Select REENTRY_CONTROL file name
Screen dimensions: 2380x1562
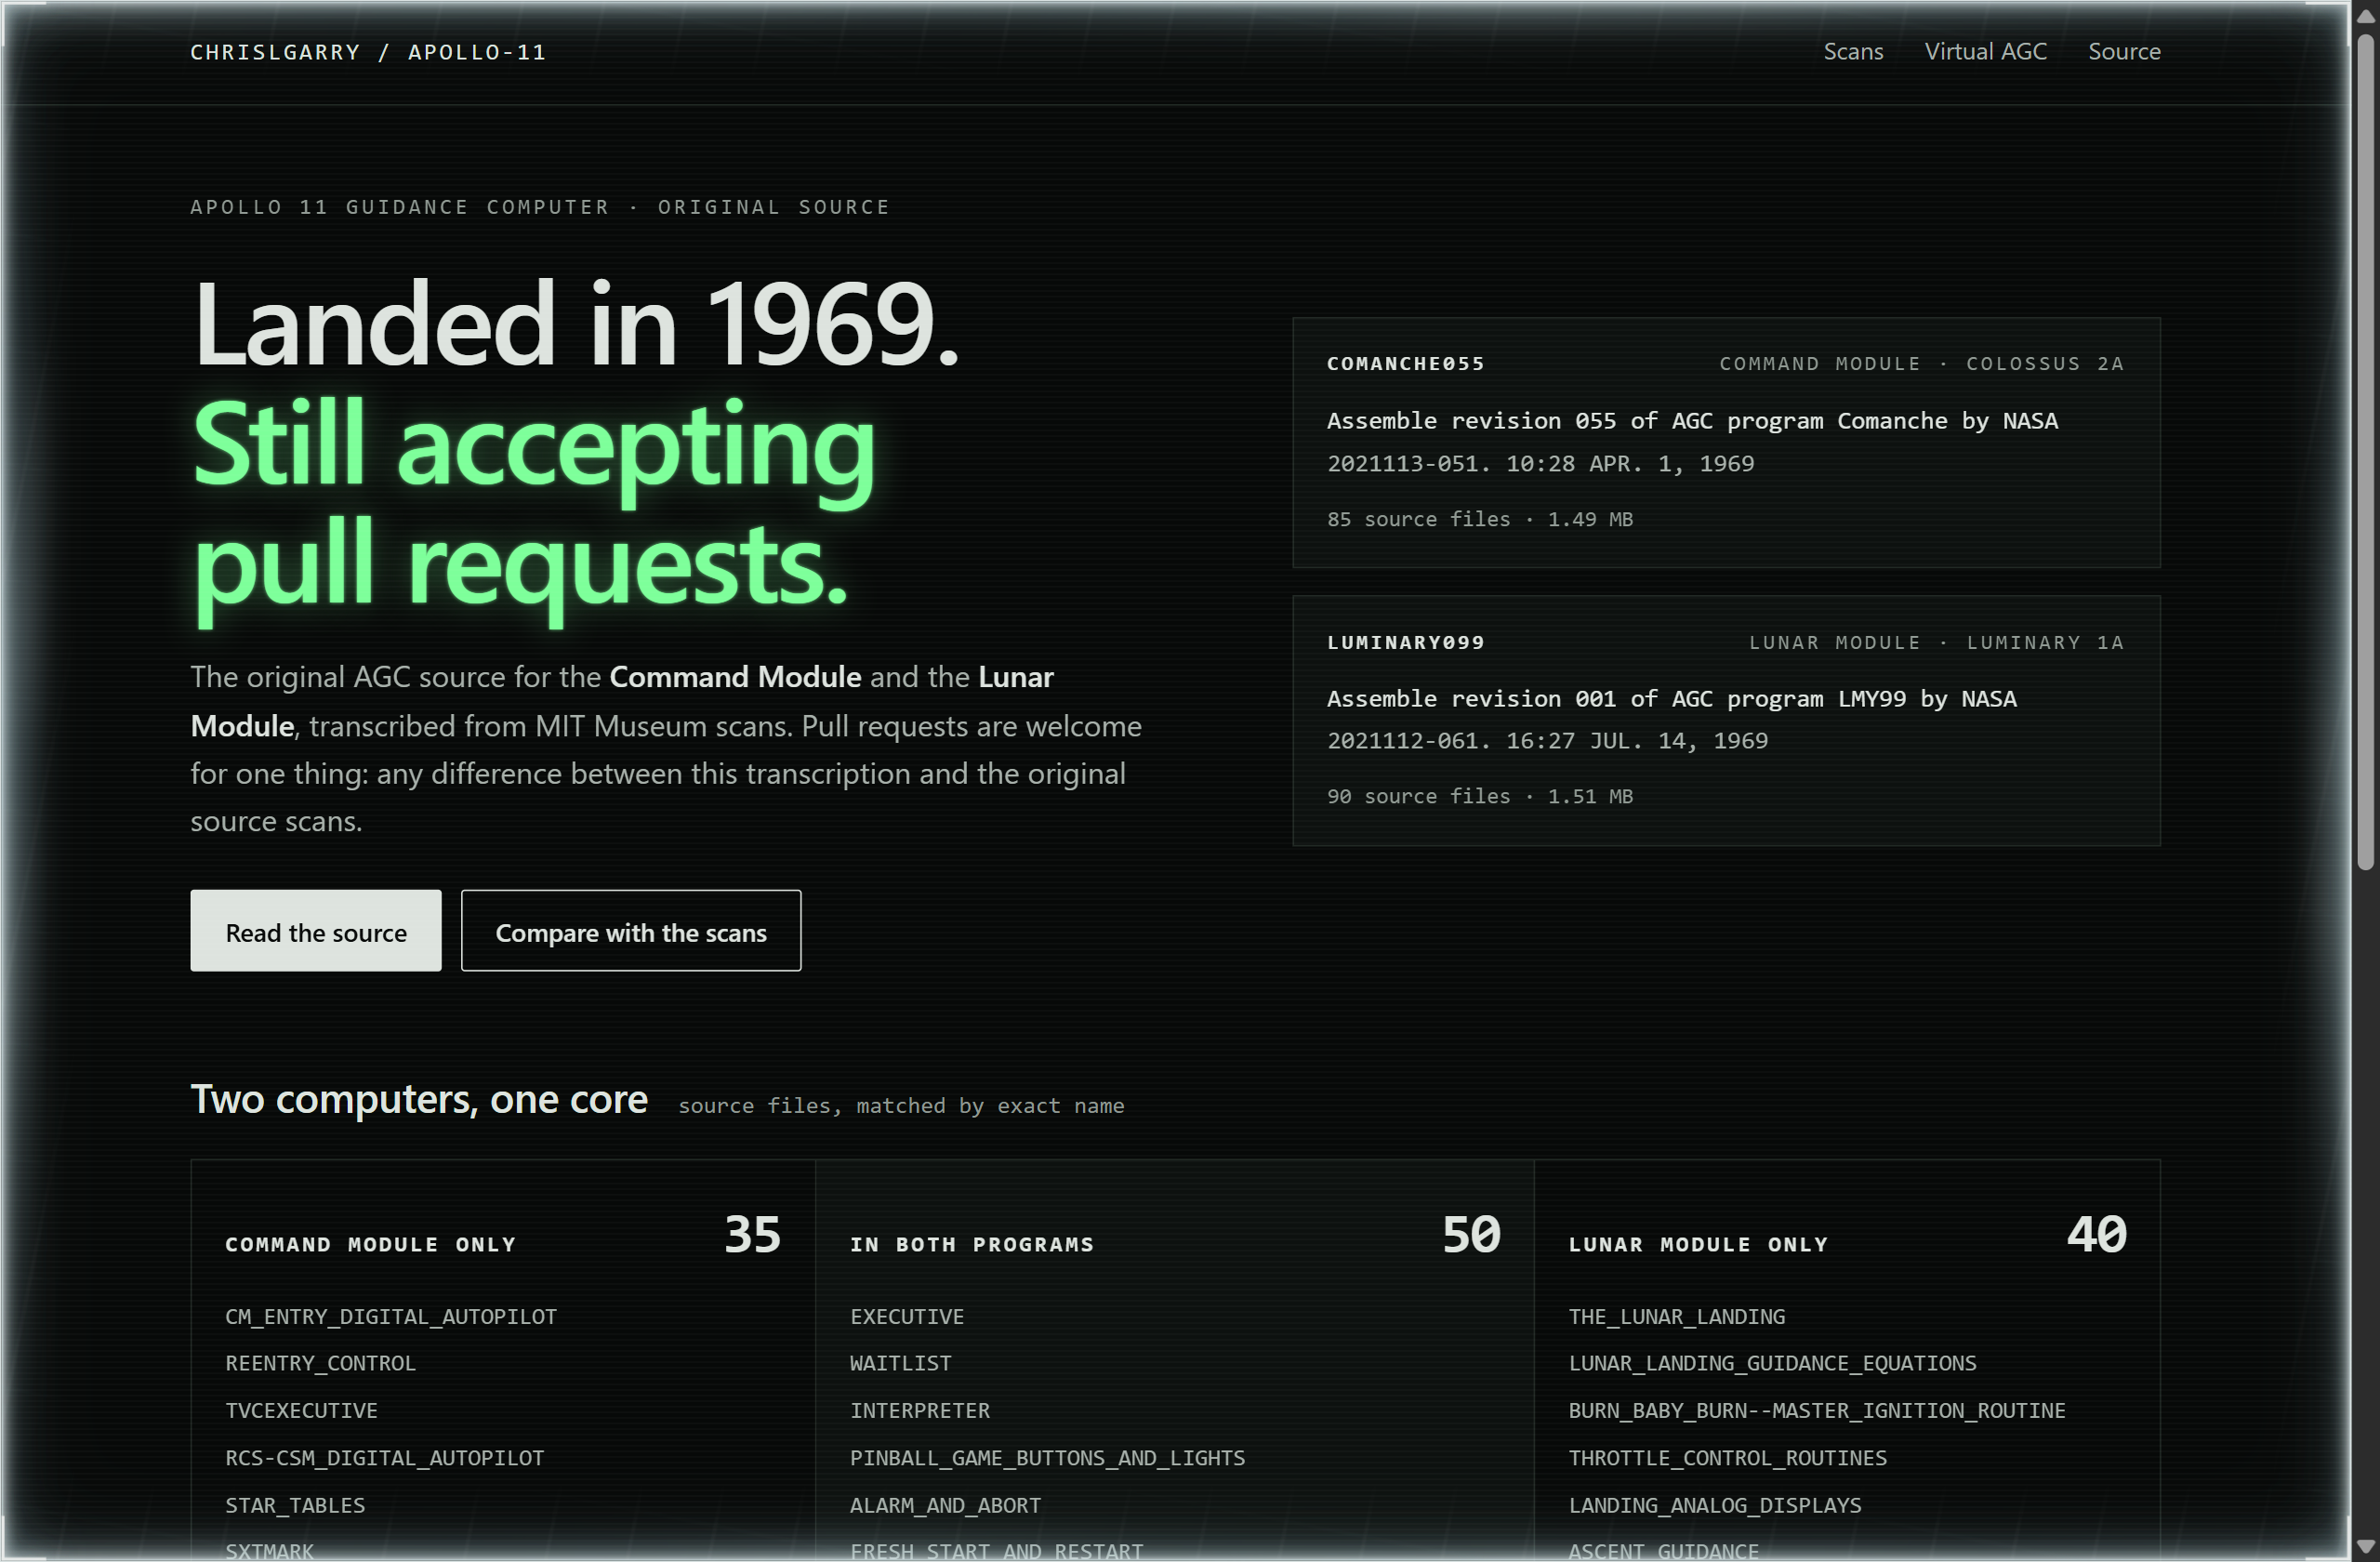click(x=320, y=1364)
